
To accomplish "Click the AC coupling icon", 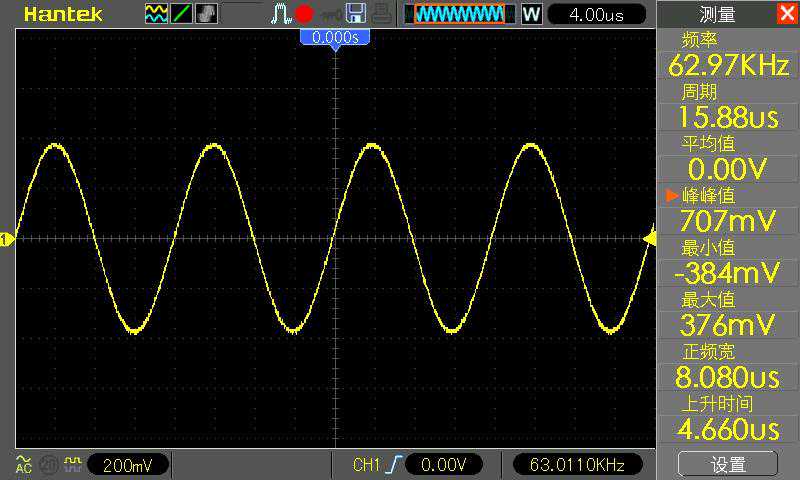I will [22, 464].
